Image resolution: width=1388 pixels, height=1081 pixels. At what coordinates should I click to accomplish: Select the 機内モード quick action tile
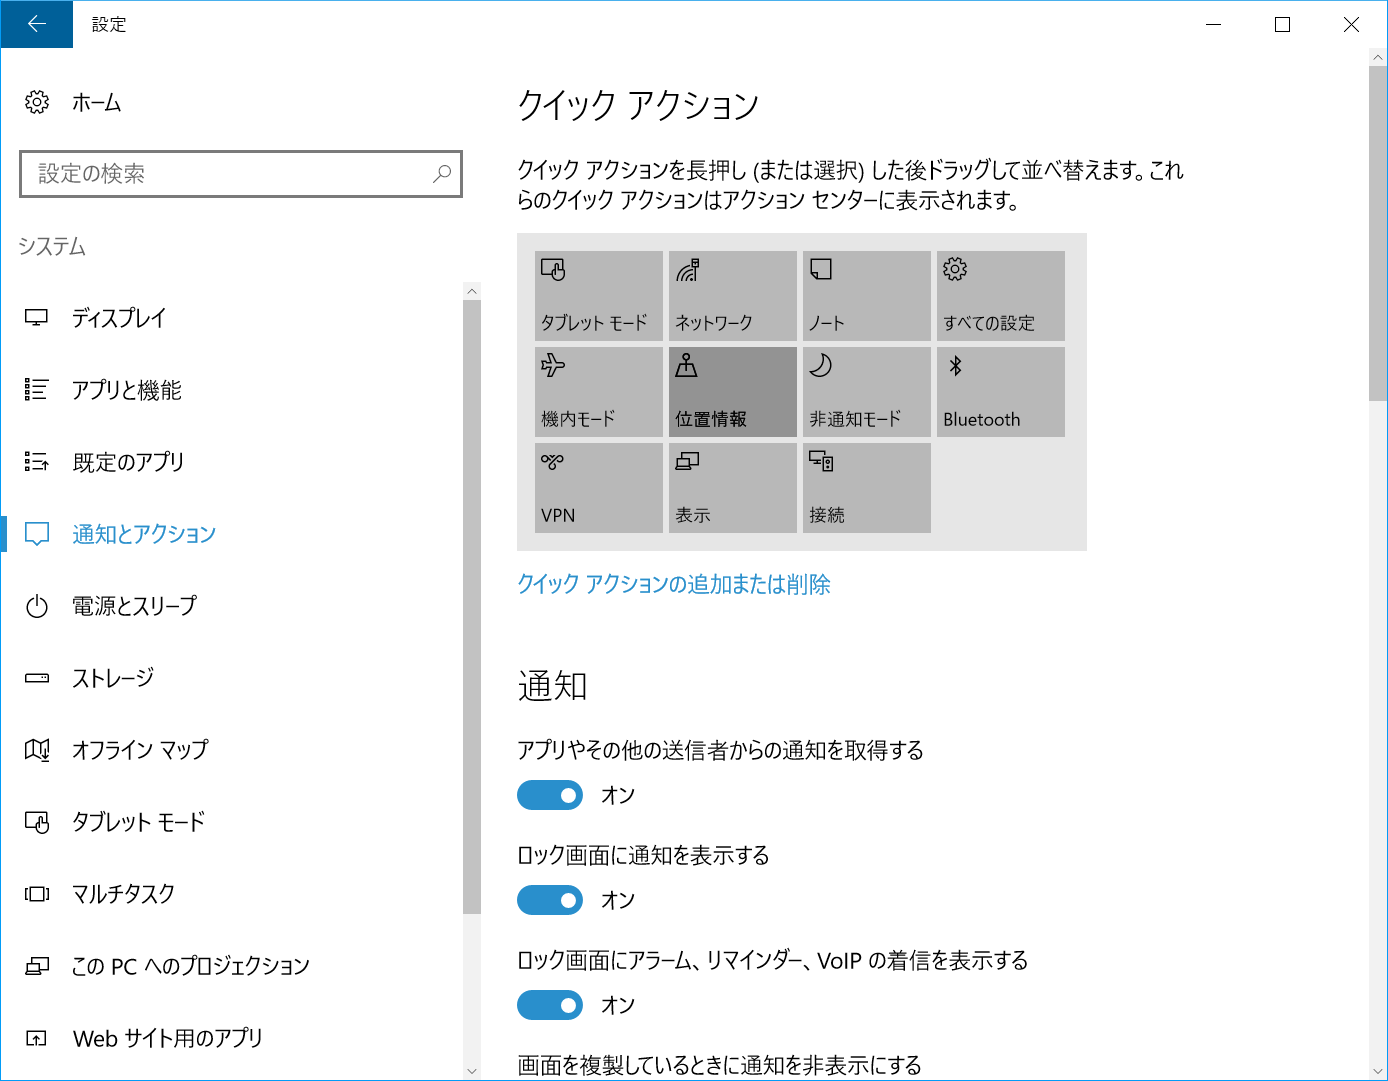tap(597, 391)
